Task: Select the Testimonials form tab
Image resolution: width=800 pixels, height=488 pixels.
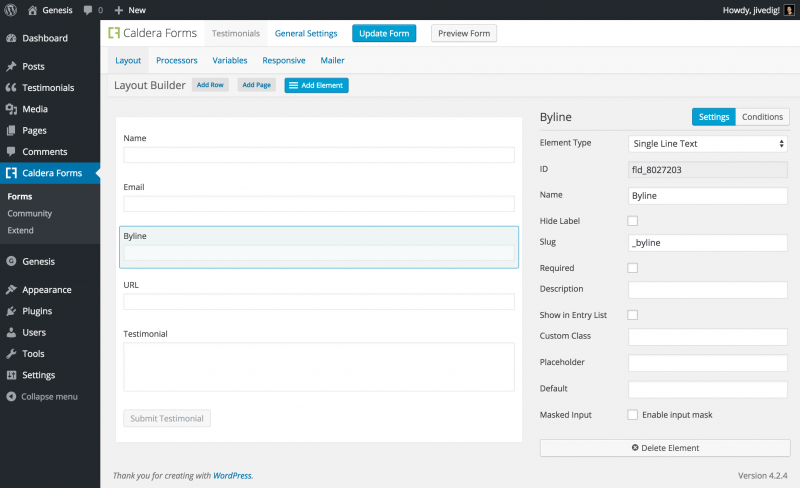Action: pyautogui.click(x=236, y=33)
